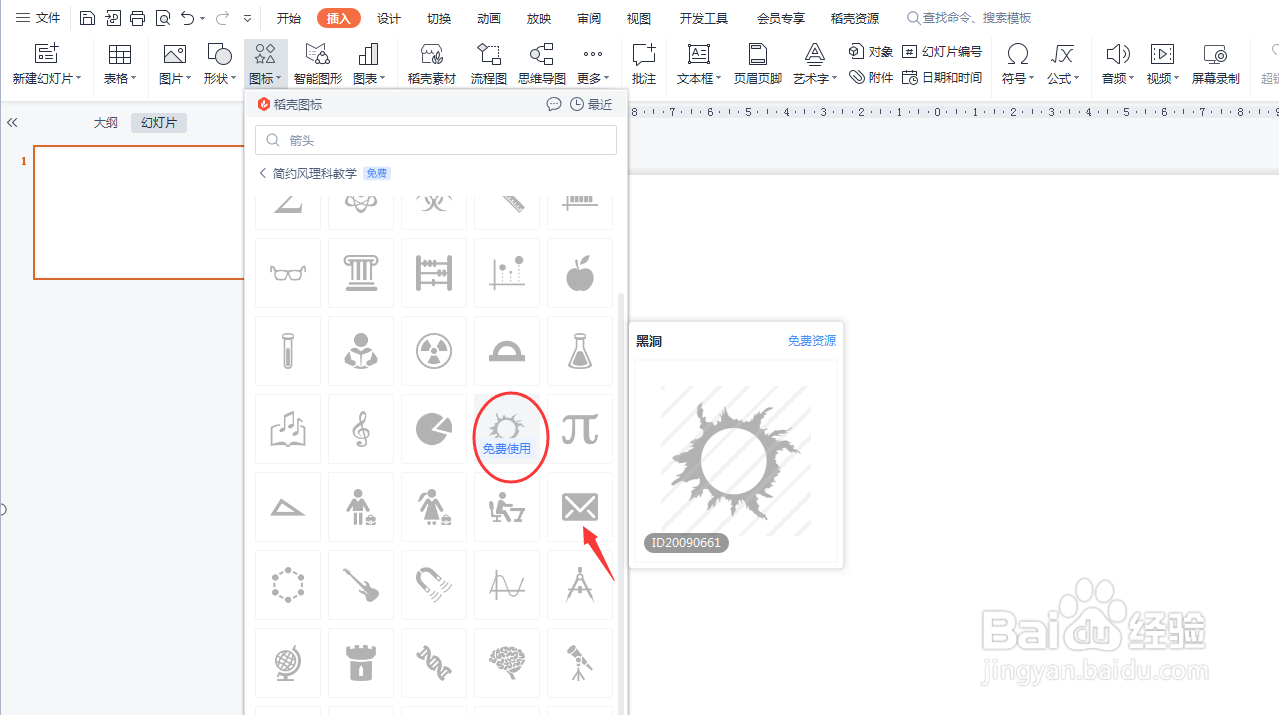Click the 查找命令 search box
1279x715 pixels.
968,18
